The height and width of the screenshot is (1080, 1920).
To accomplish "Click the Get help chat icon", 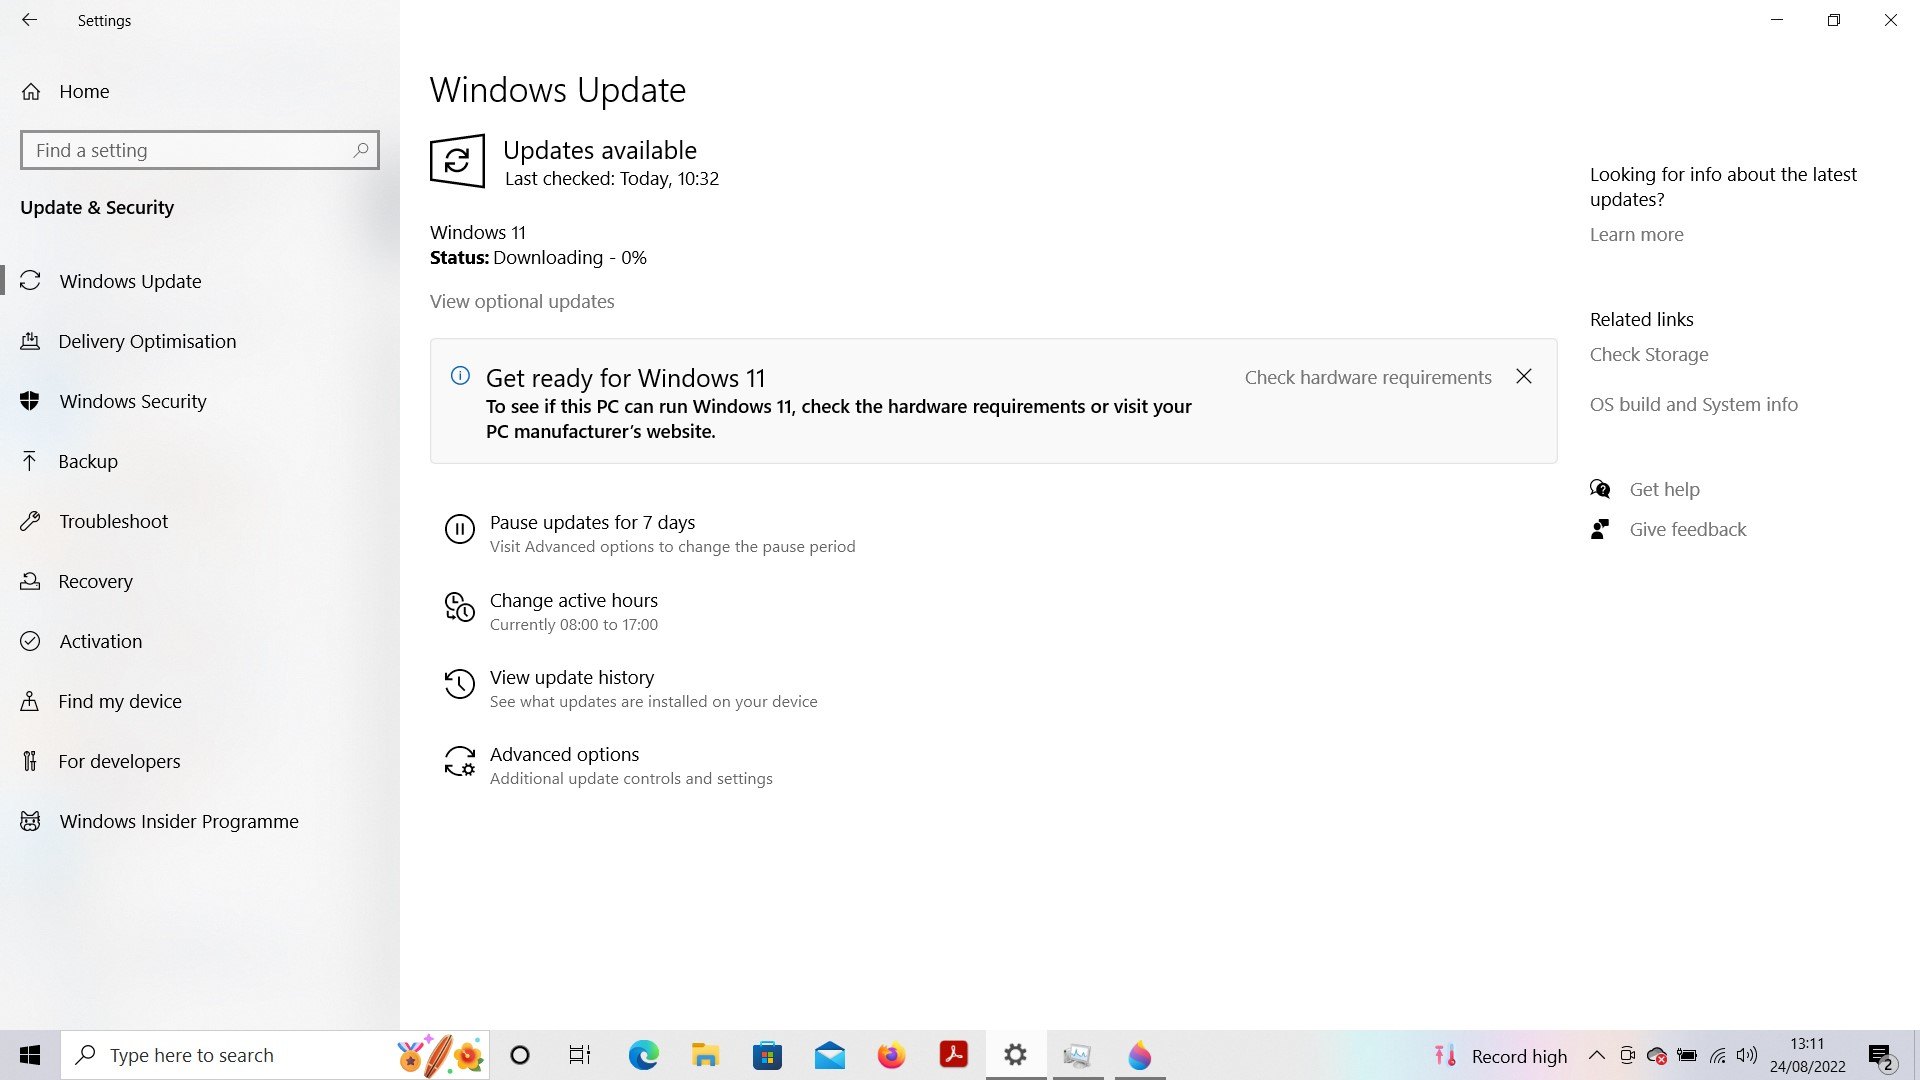I will tap(1600, 489).
